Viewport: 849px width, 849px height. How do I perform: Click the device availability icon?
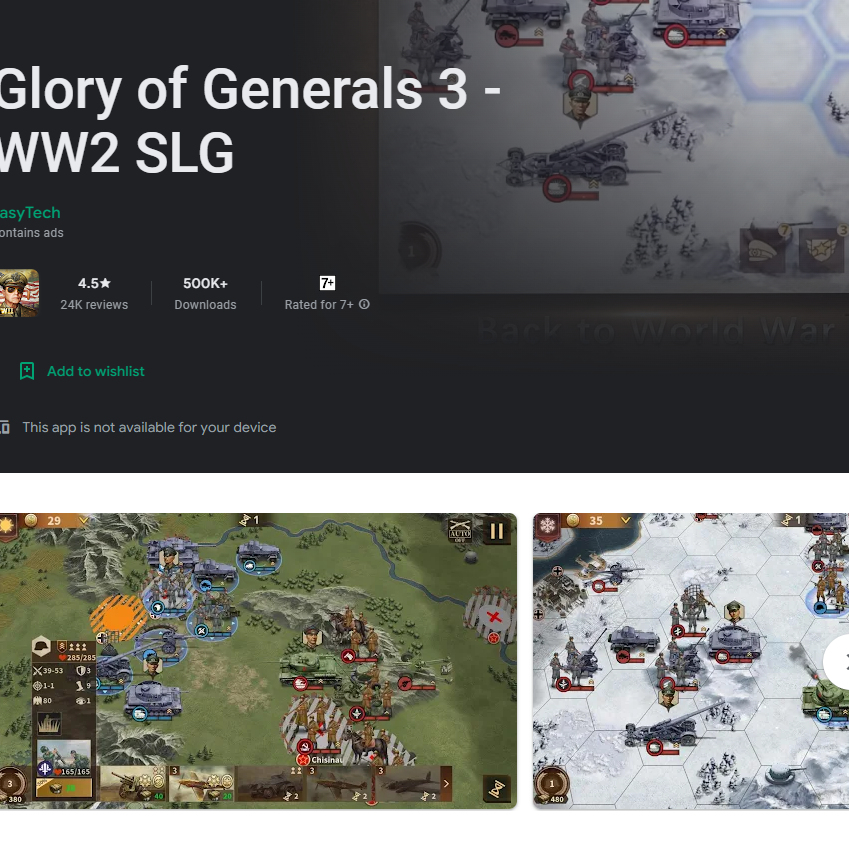coord(4,427)
